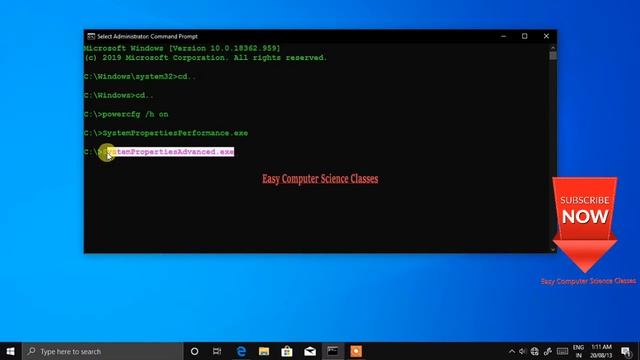Click the powercfg /h on line

126,114
